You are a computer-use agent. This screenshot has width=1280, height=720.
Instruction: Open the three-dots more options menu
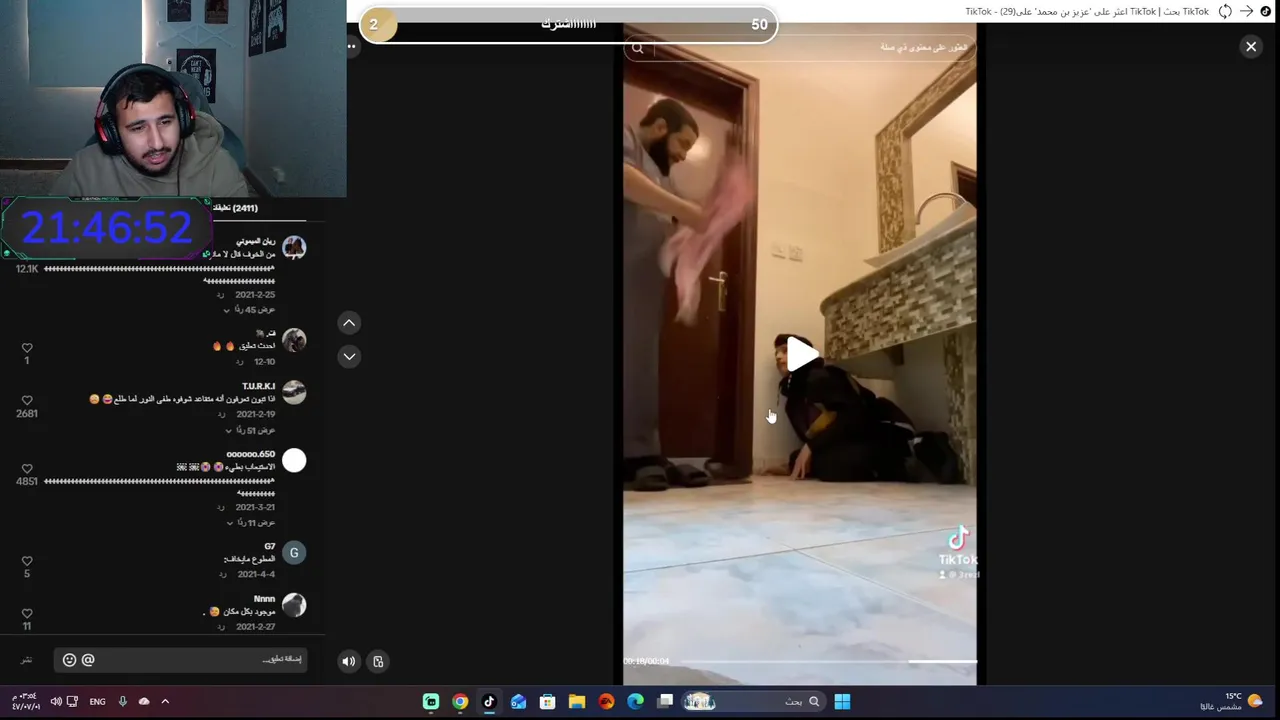click(x=351, y=46)
